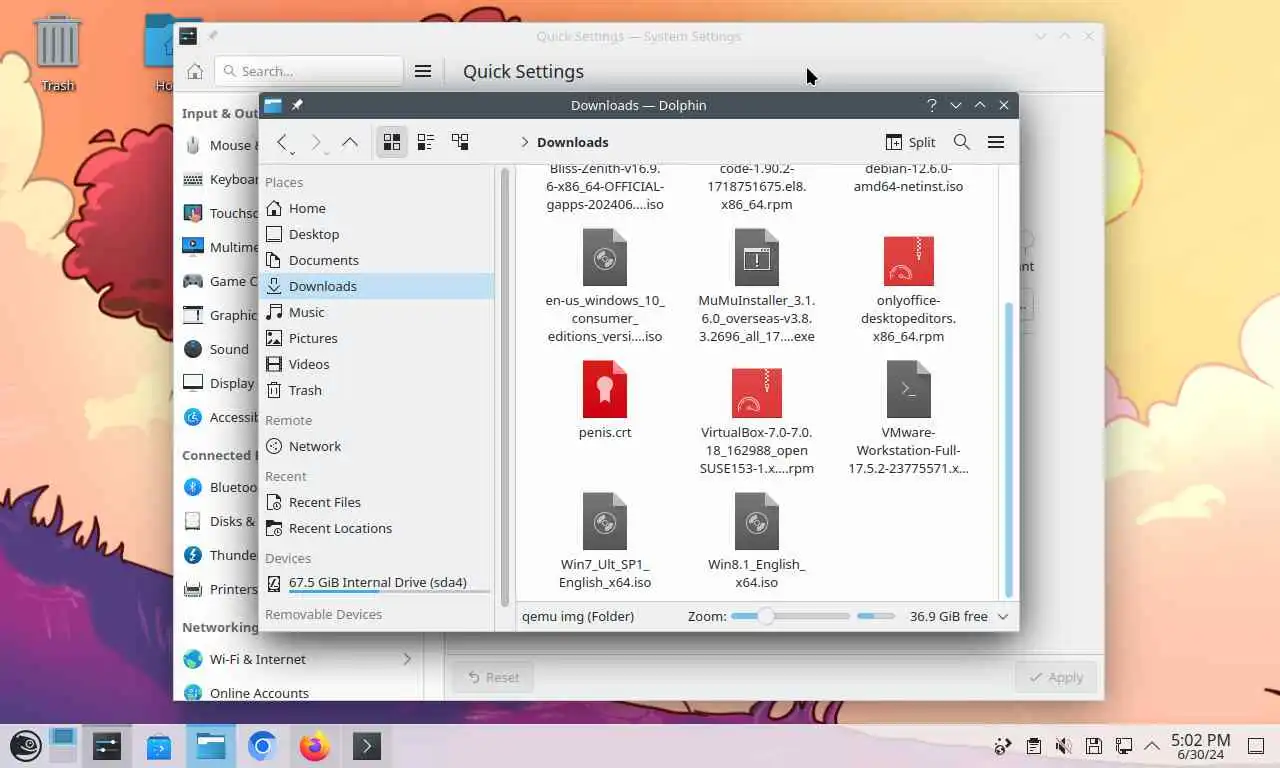
Task: Toggle the pin icon in Dolphin's title bar
Action: click(297, 105)
